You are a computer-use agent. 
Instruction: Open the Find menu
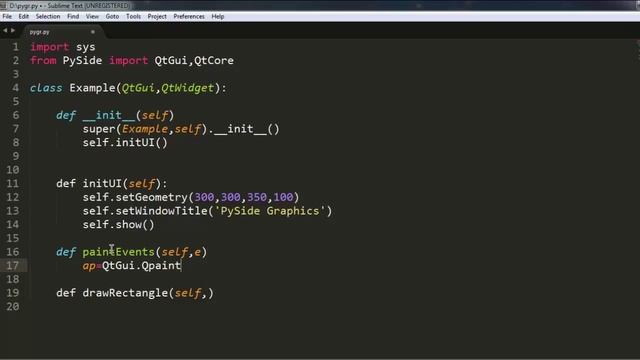[x=73, y=16]
